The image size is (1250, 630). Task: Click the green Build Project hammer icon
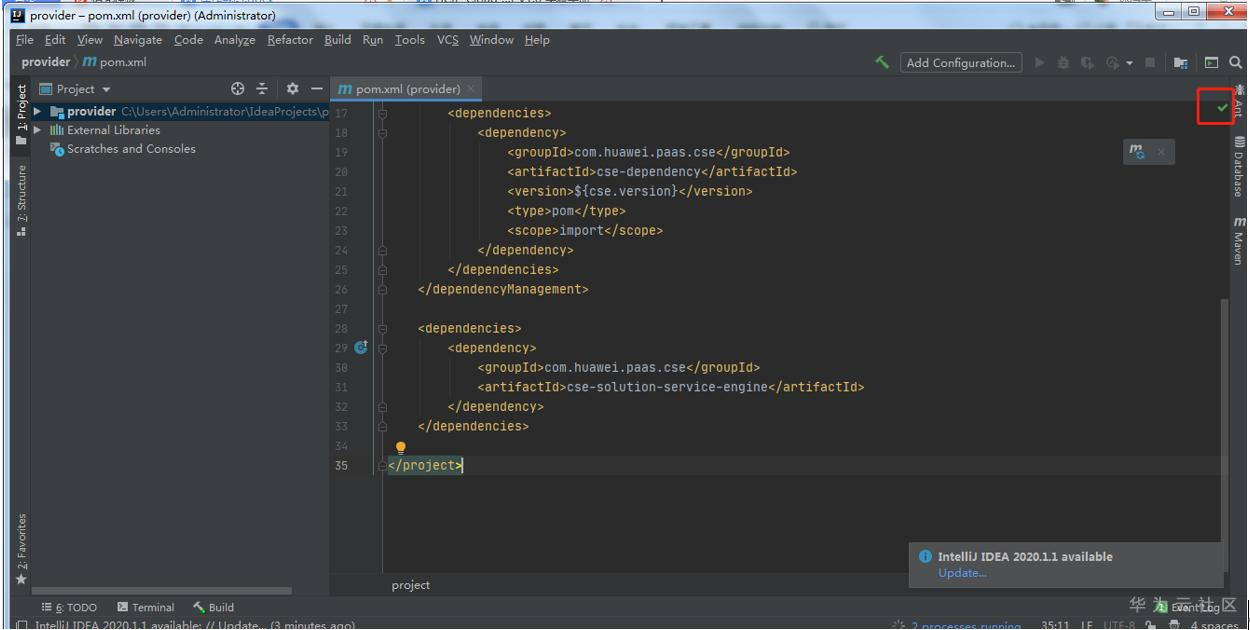click(882, 62)
